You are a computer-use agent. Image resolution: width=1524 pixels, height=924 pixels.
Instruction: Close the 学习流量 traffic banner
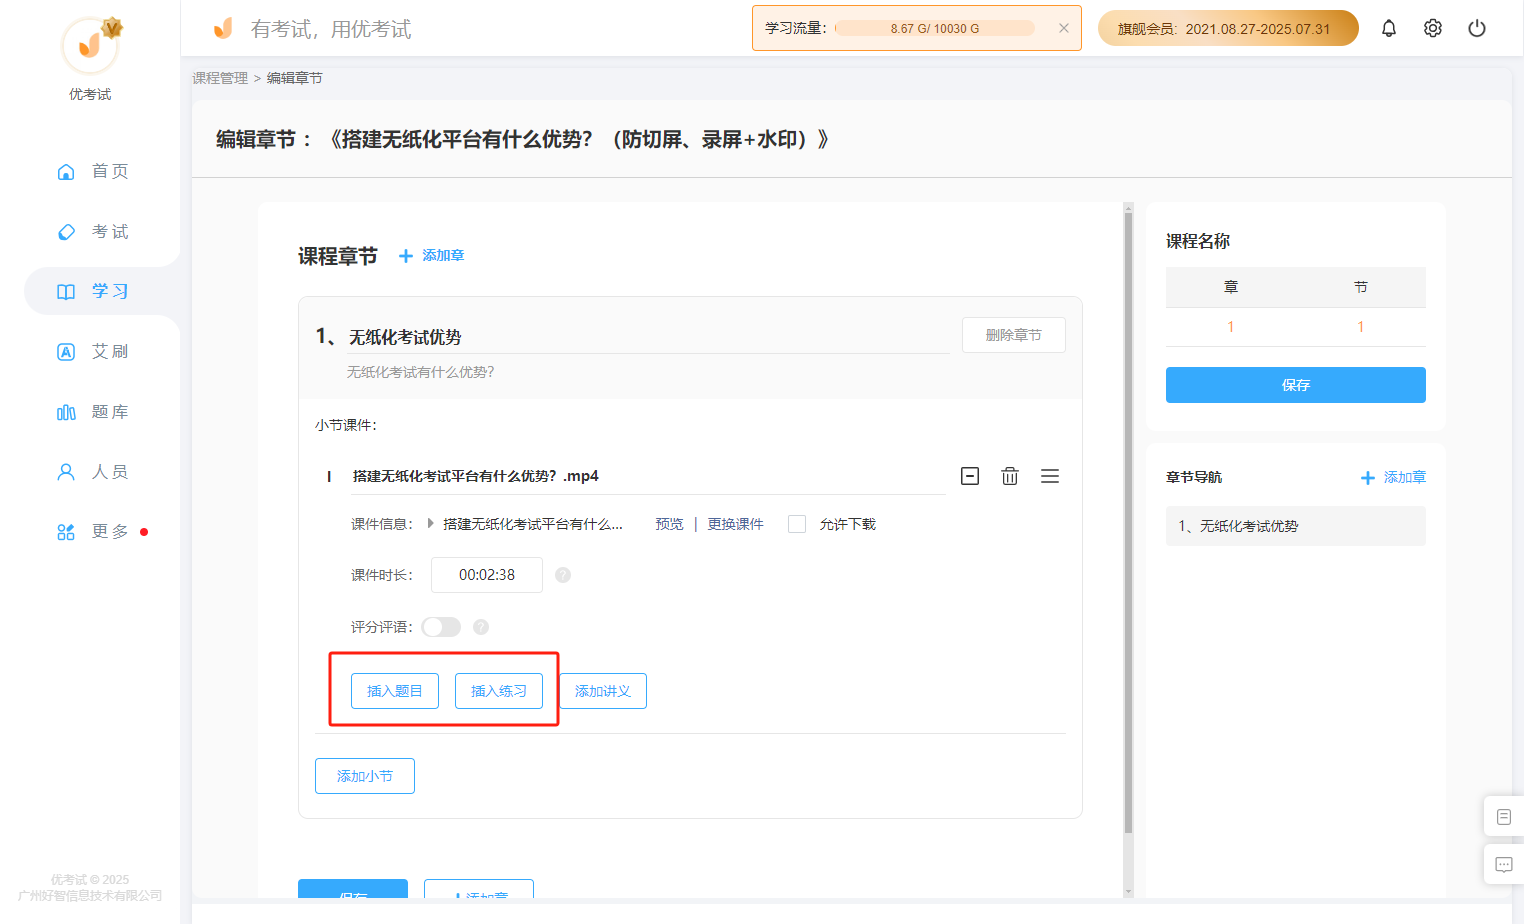(x=1064, y=28)
